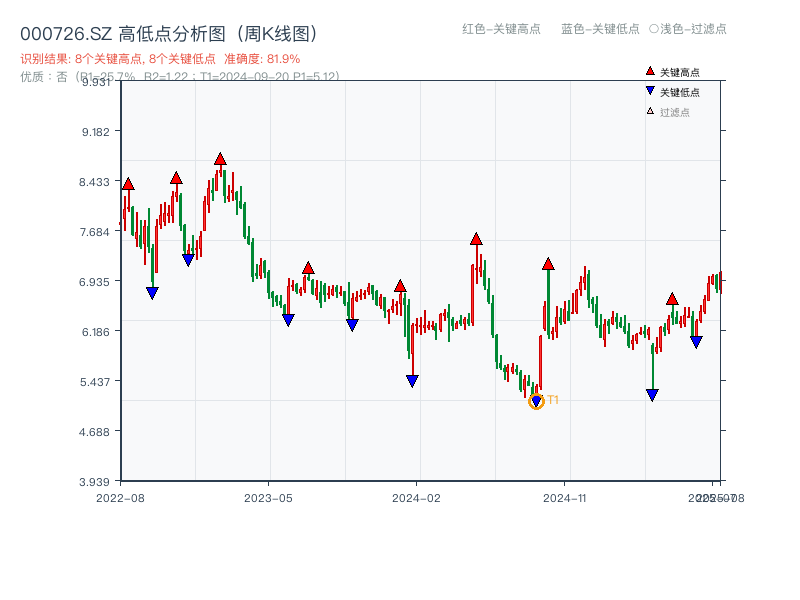Click the gray 优质：否 detail line
The width and height of the screenshot is (800, 600).
click(180, 77)
